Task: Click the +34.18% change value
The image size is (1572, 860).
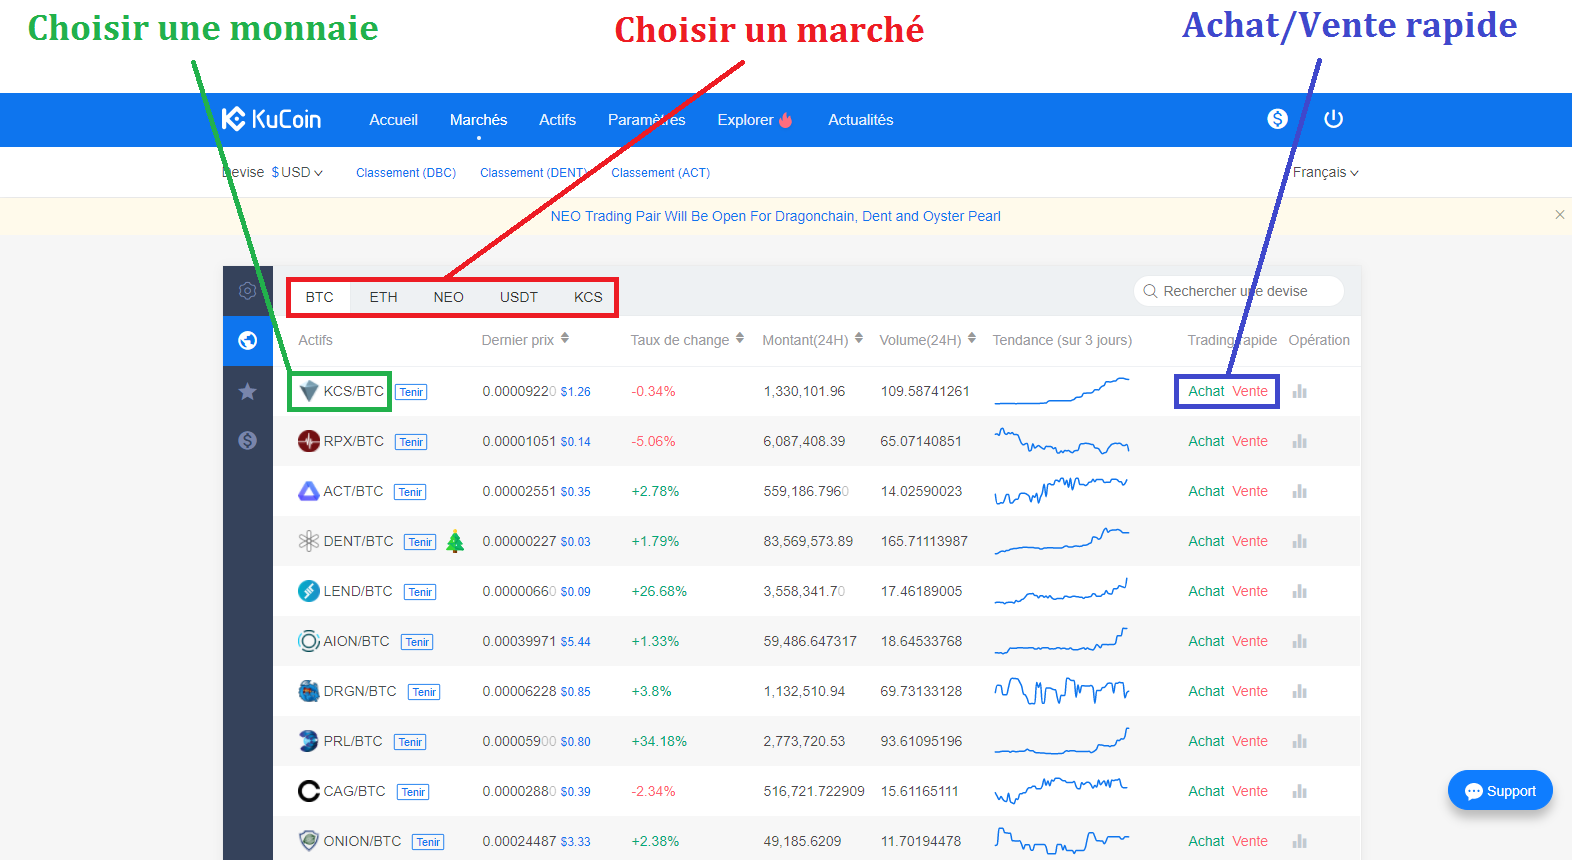Action: click(x=659, y=741)
